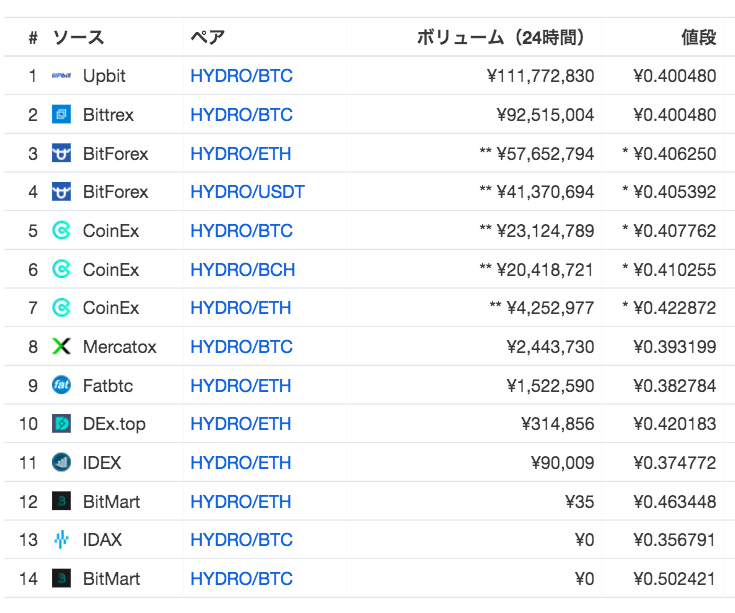Click volume value ¥57,652,794
The image size is (735, 613).
546,154
